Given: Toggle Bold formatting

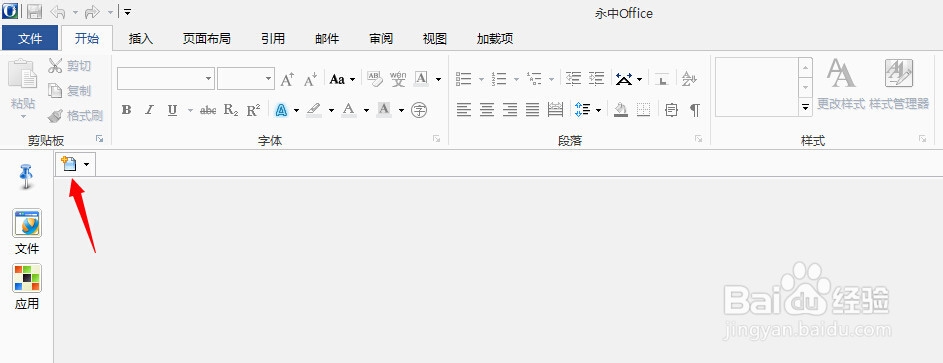Looking at the screenshot, I should pyautogui.click(x=126, y=110).
